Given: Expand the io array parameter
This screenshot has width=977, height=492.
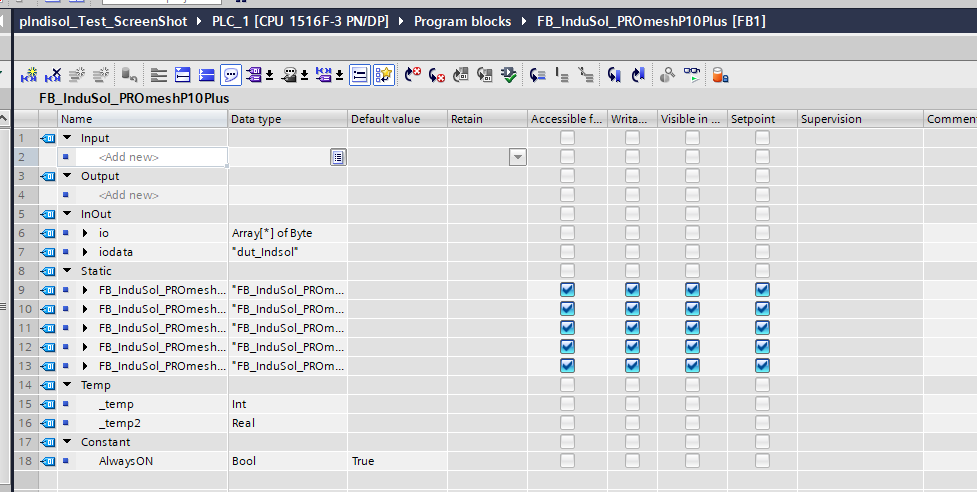Looking at the screenshot, I should (x=85, y=233).
